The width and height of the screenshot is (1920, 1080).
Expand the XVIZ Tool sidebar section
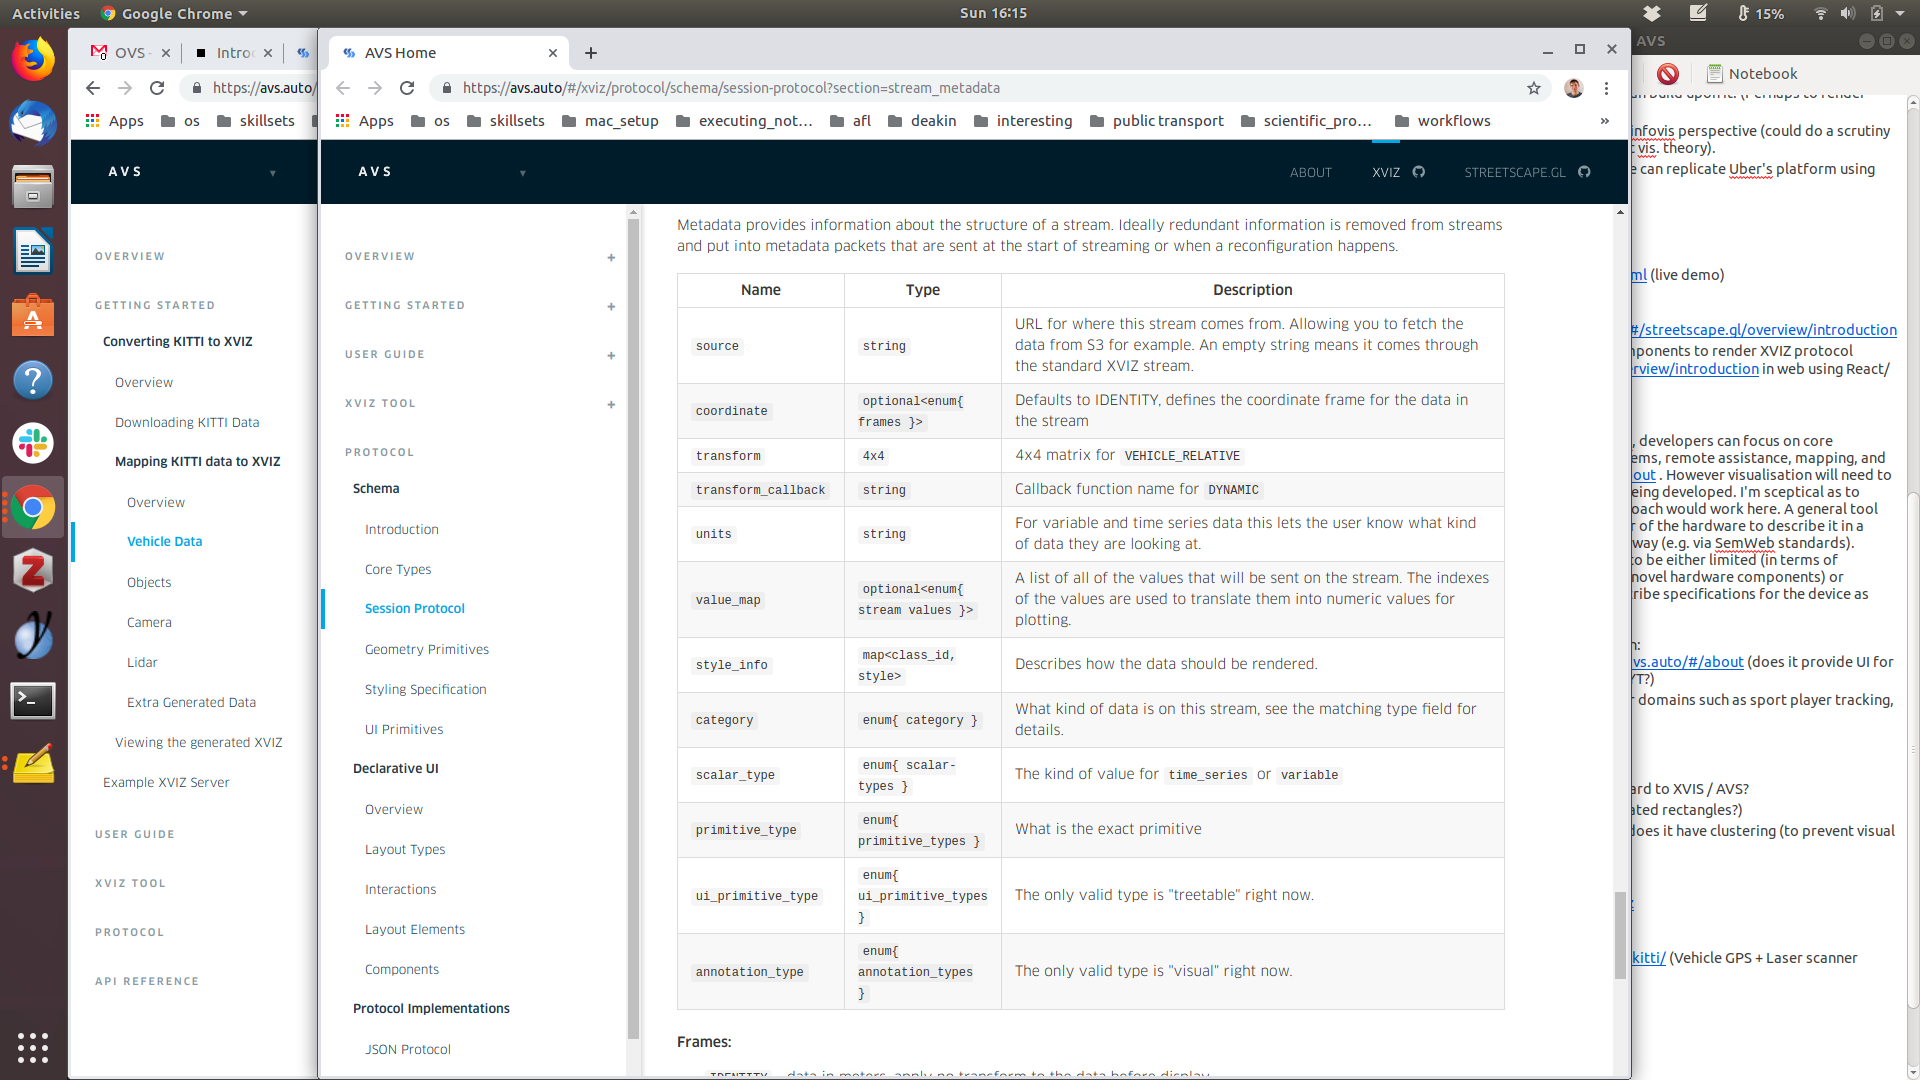pyautogui.click(x=611, y=405)
